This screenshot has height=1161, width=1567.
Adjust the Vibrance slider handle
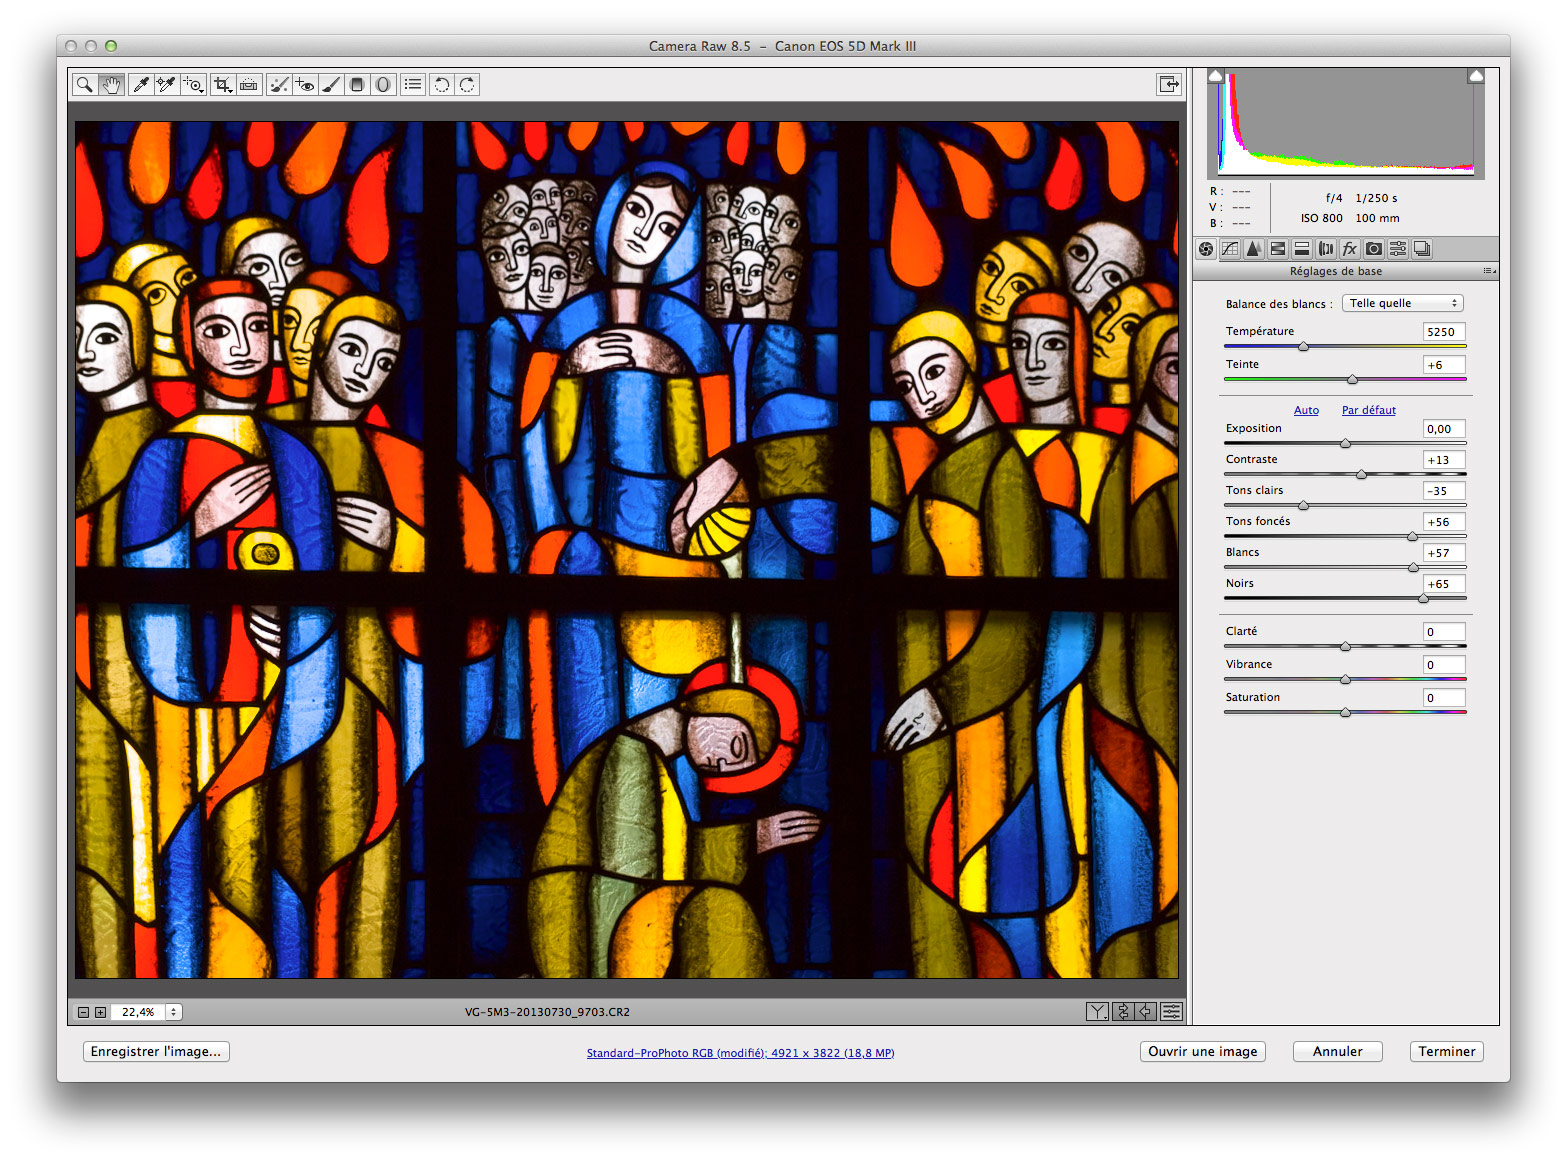1345,679
